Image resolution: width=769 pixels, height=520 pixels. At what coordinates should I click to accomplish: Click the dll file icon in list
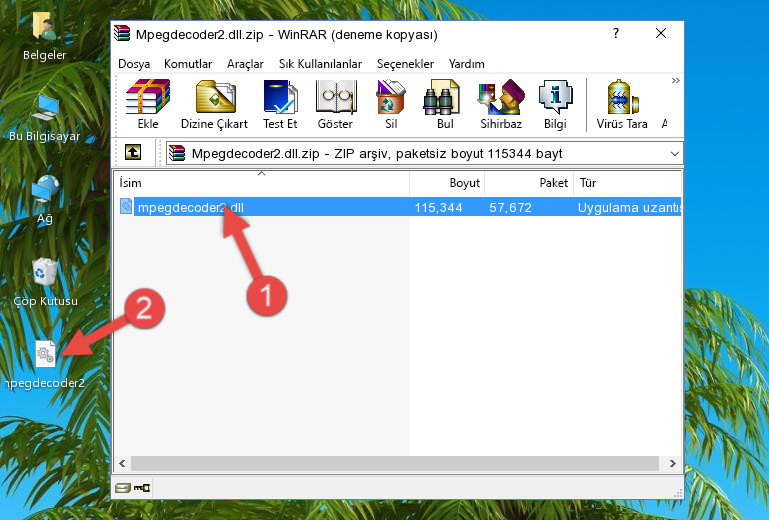coord(126,207)
